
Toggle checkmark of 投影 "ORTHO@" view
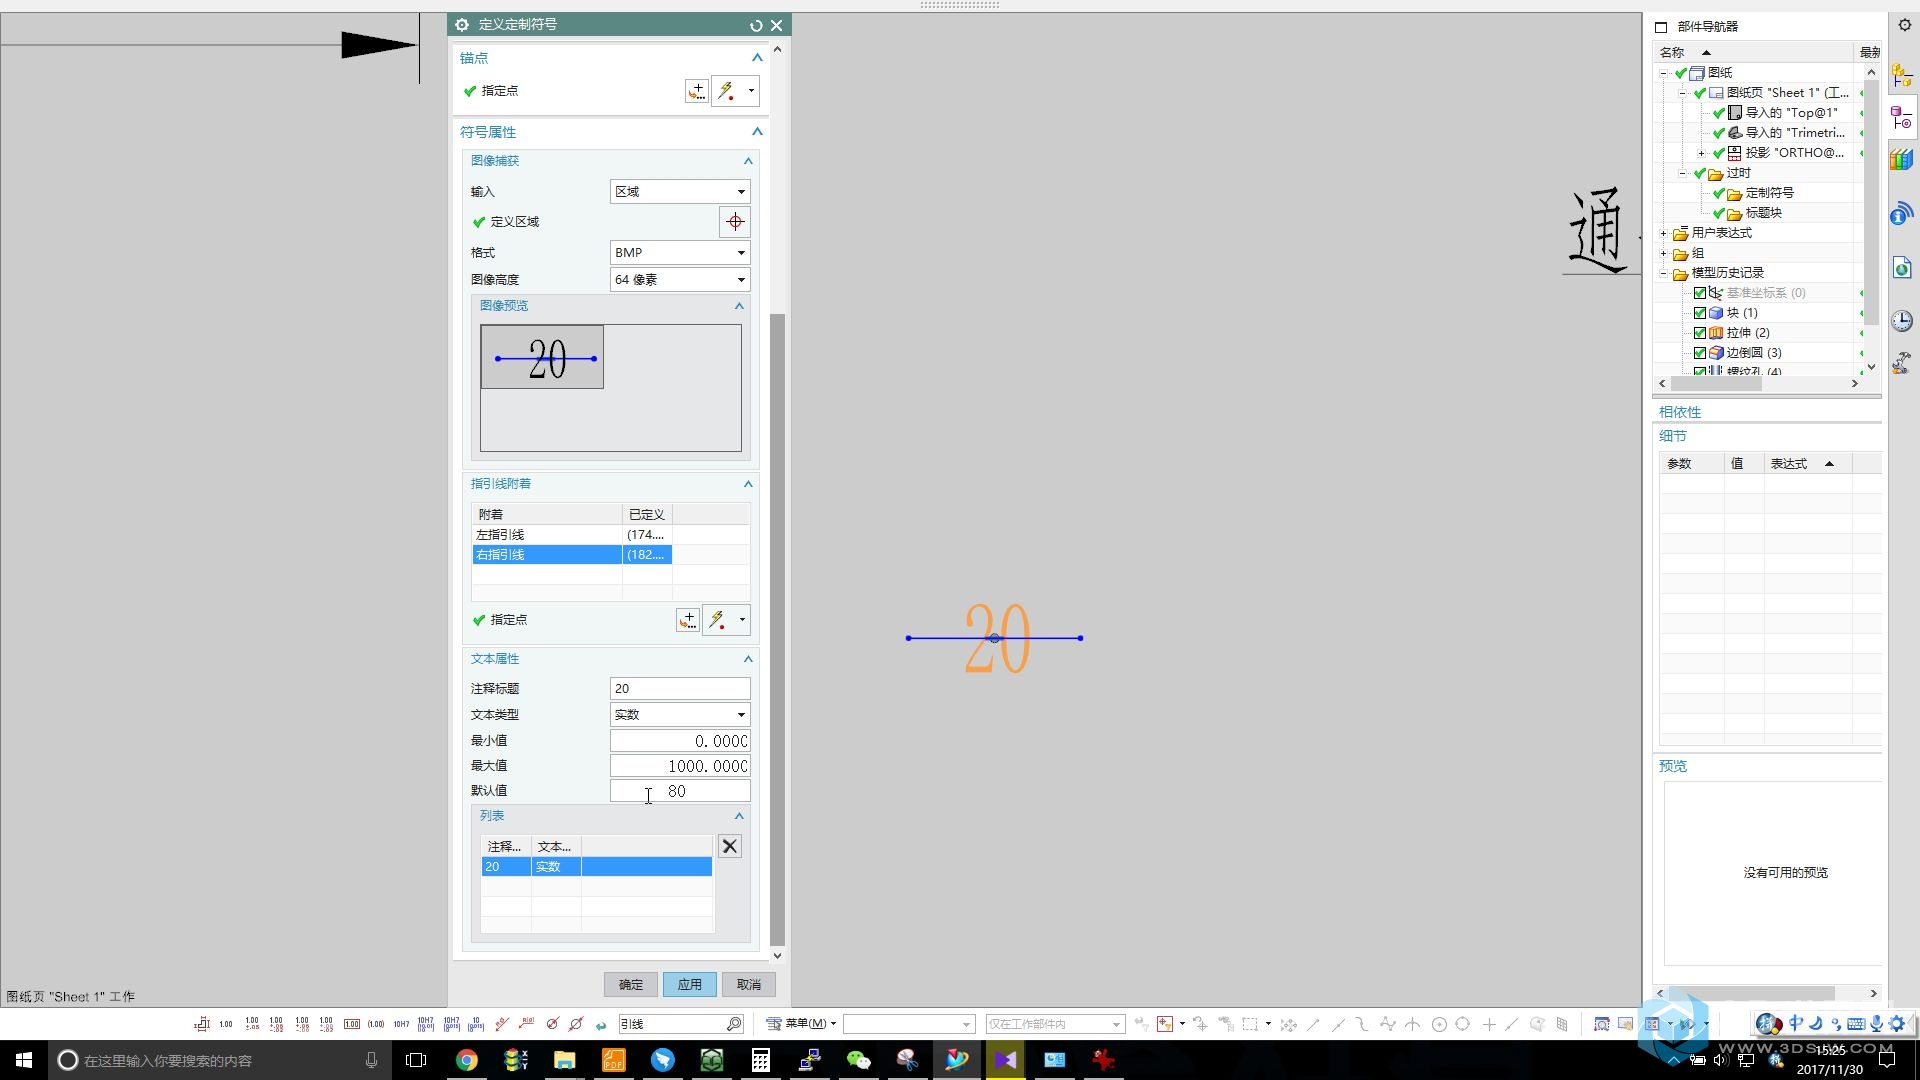(1719, 153)
